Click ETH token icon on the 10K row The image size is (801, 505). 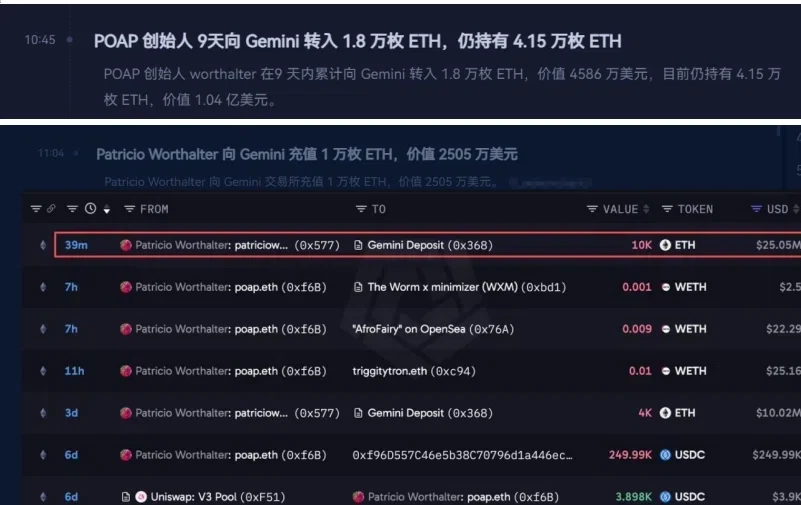[665, 245]
